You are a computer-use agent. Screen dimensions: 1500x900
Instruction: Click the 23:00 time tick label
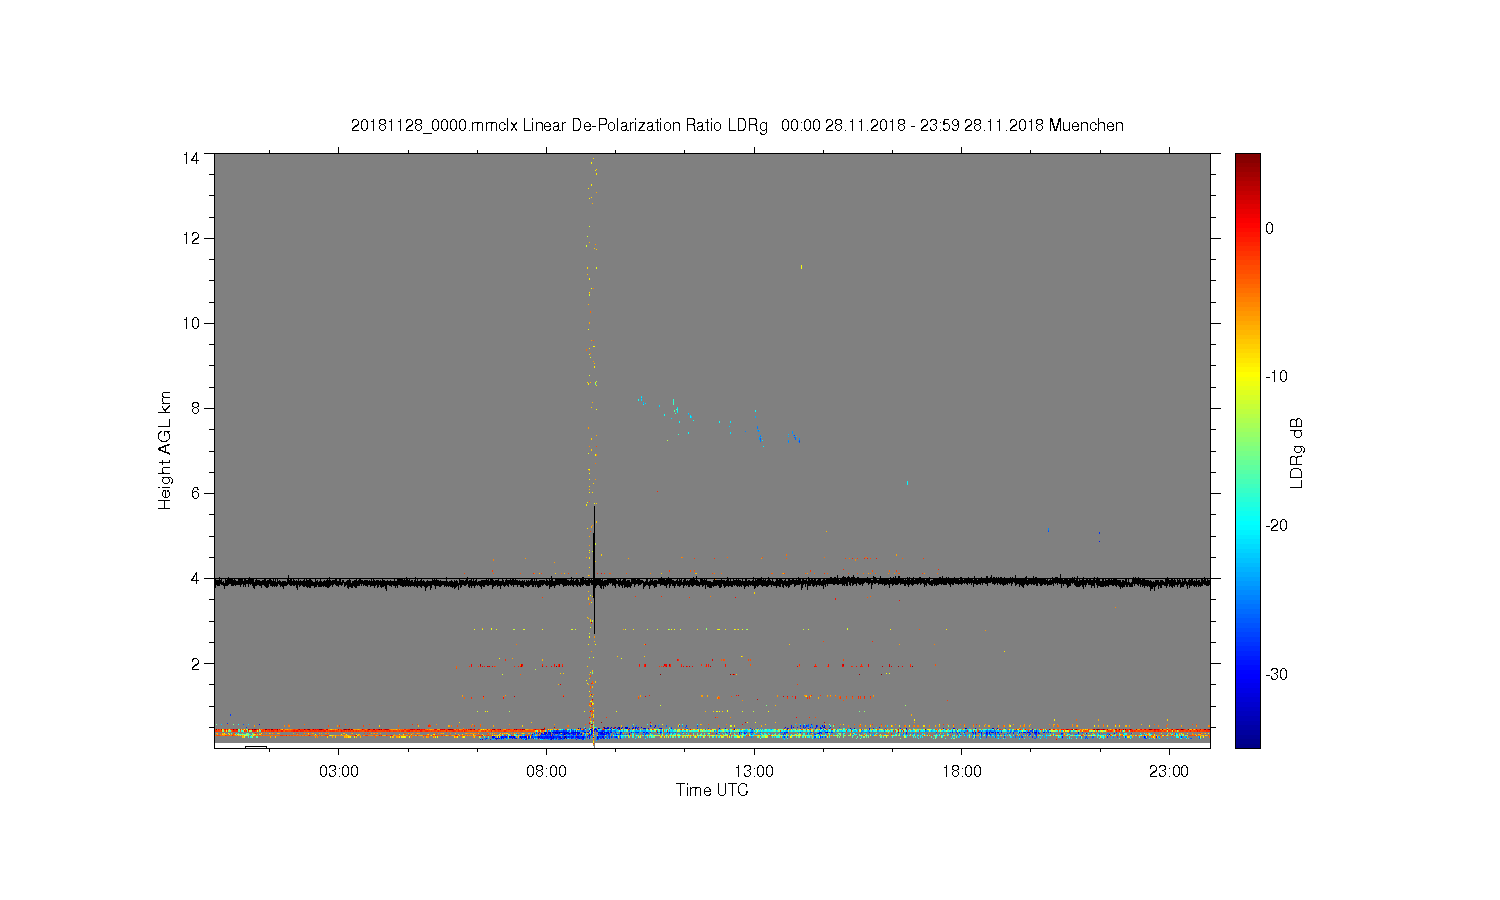pos(1169,772)
